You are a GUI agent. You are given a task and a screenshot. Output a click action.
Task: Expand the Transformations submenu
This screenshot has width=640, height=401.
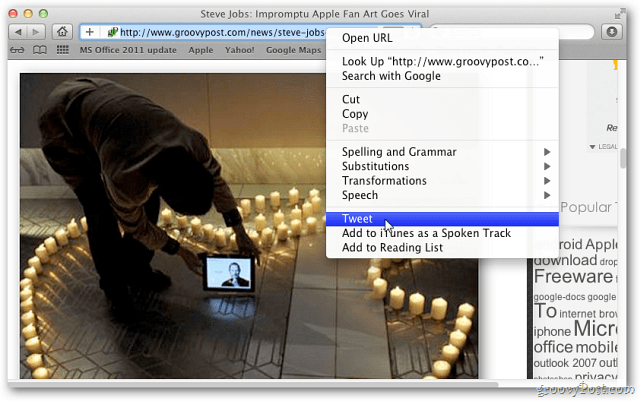point(442,181)
